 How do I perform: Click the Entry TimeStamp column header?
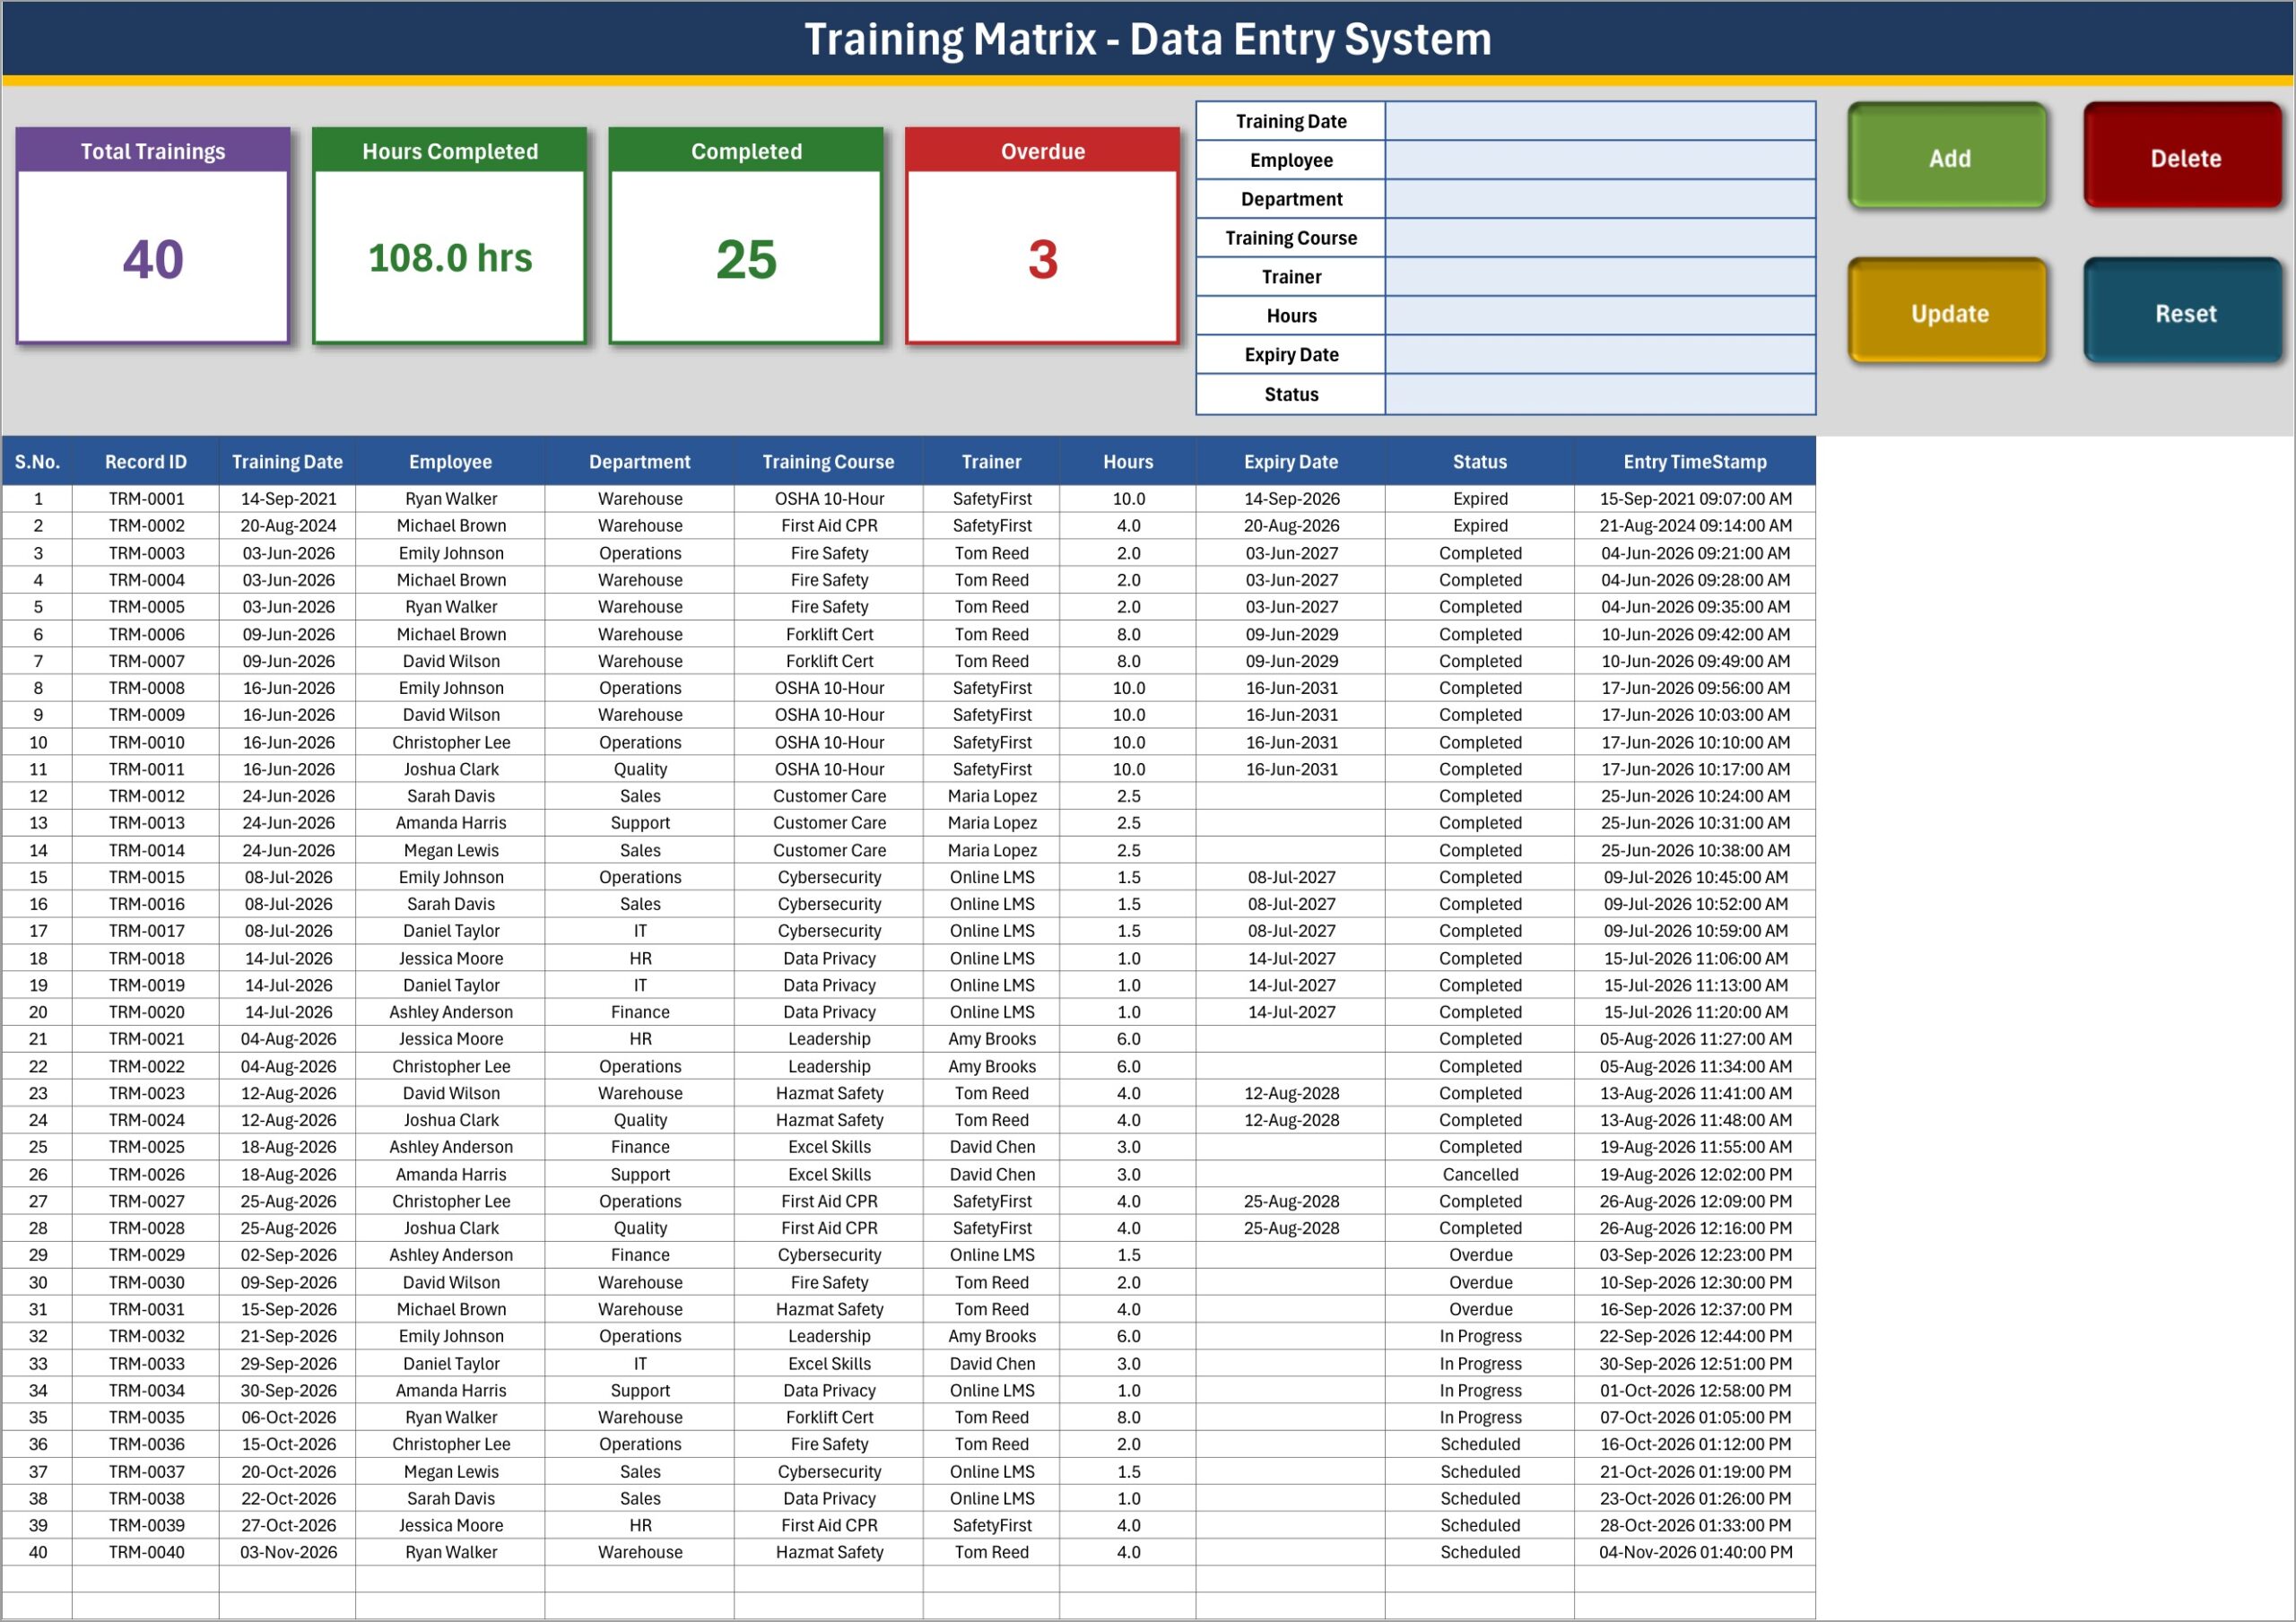click(1695, 462)
